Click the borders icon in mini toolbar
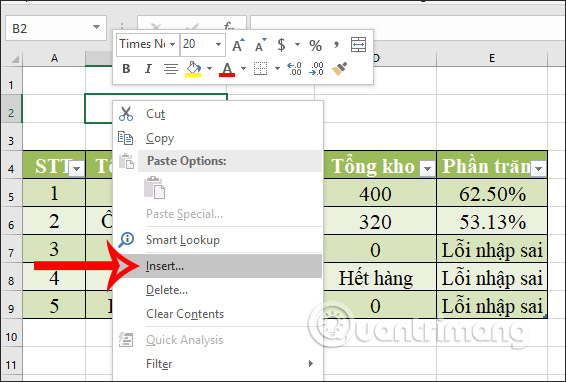The width and height of the screenshot is (566, 382). coord(261,68)
